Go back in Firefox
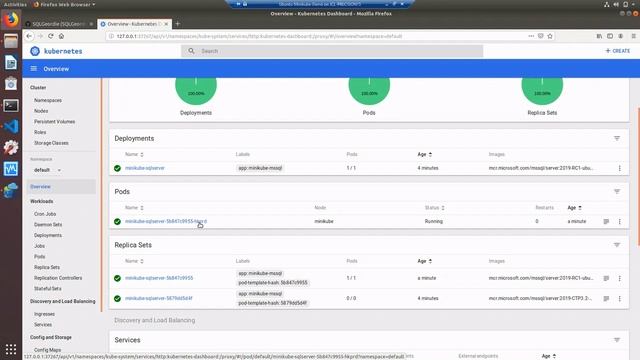Viewport: 640px width, 360px height. click(x=29, y=36)
